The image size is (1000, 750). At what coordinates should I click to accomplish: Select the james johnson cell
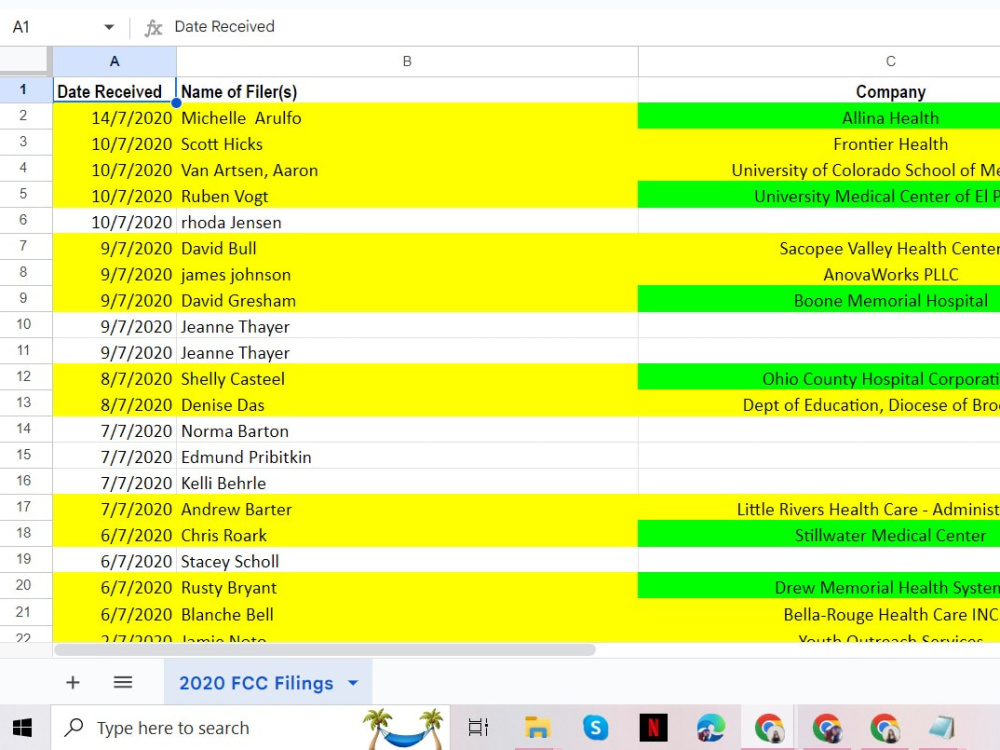pyautogui.click(x=407, y=274)
